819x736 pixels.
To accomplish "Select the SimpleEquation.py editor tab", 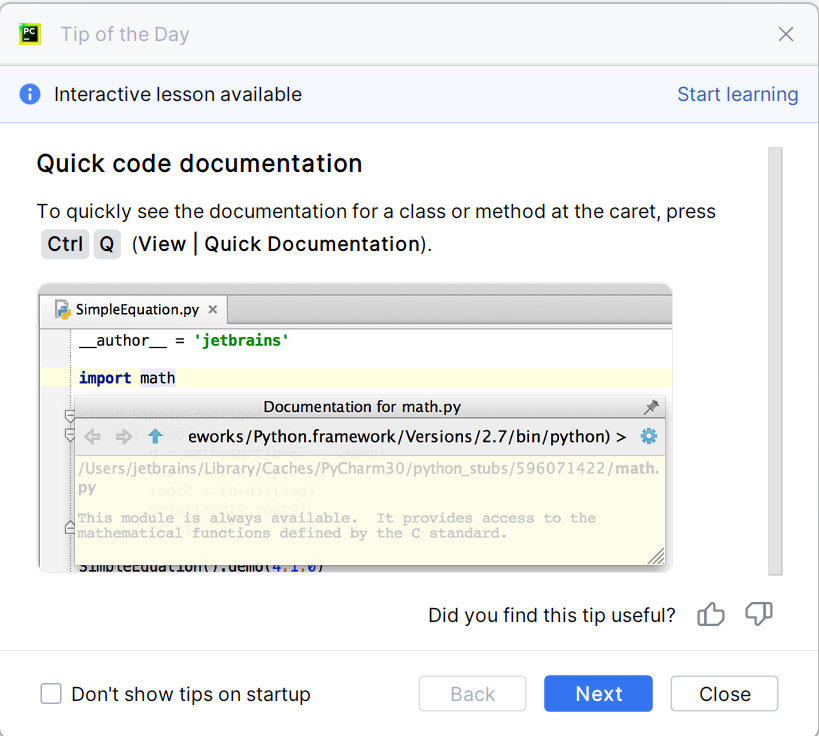I will pos(136,309).
